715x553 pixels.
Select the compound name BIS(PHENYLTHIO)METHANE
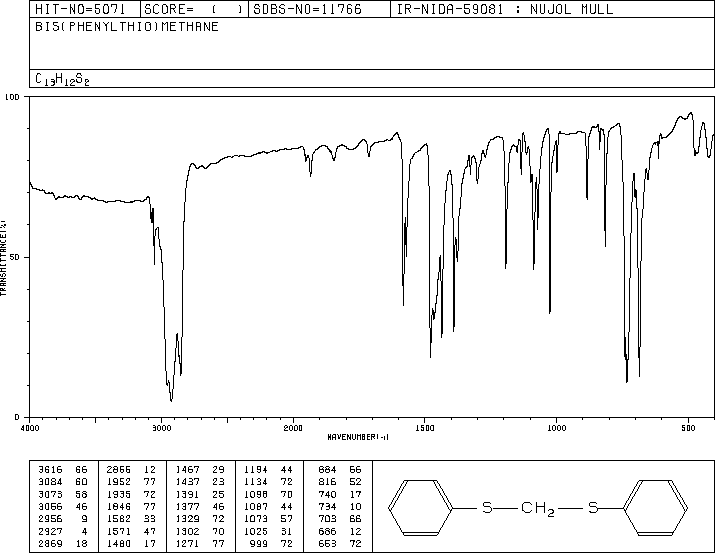[x=127, y=26]
